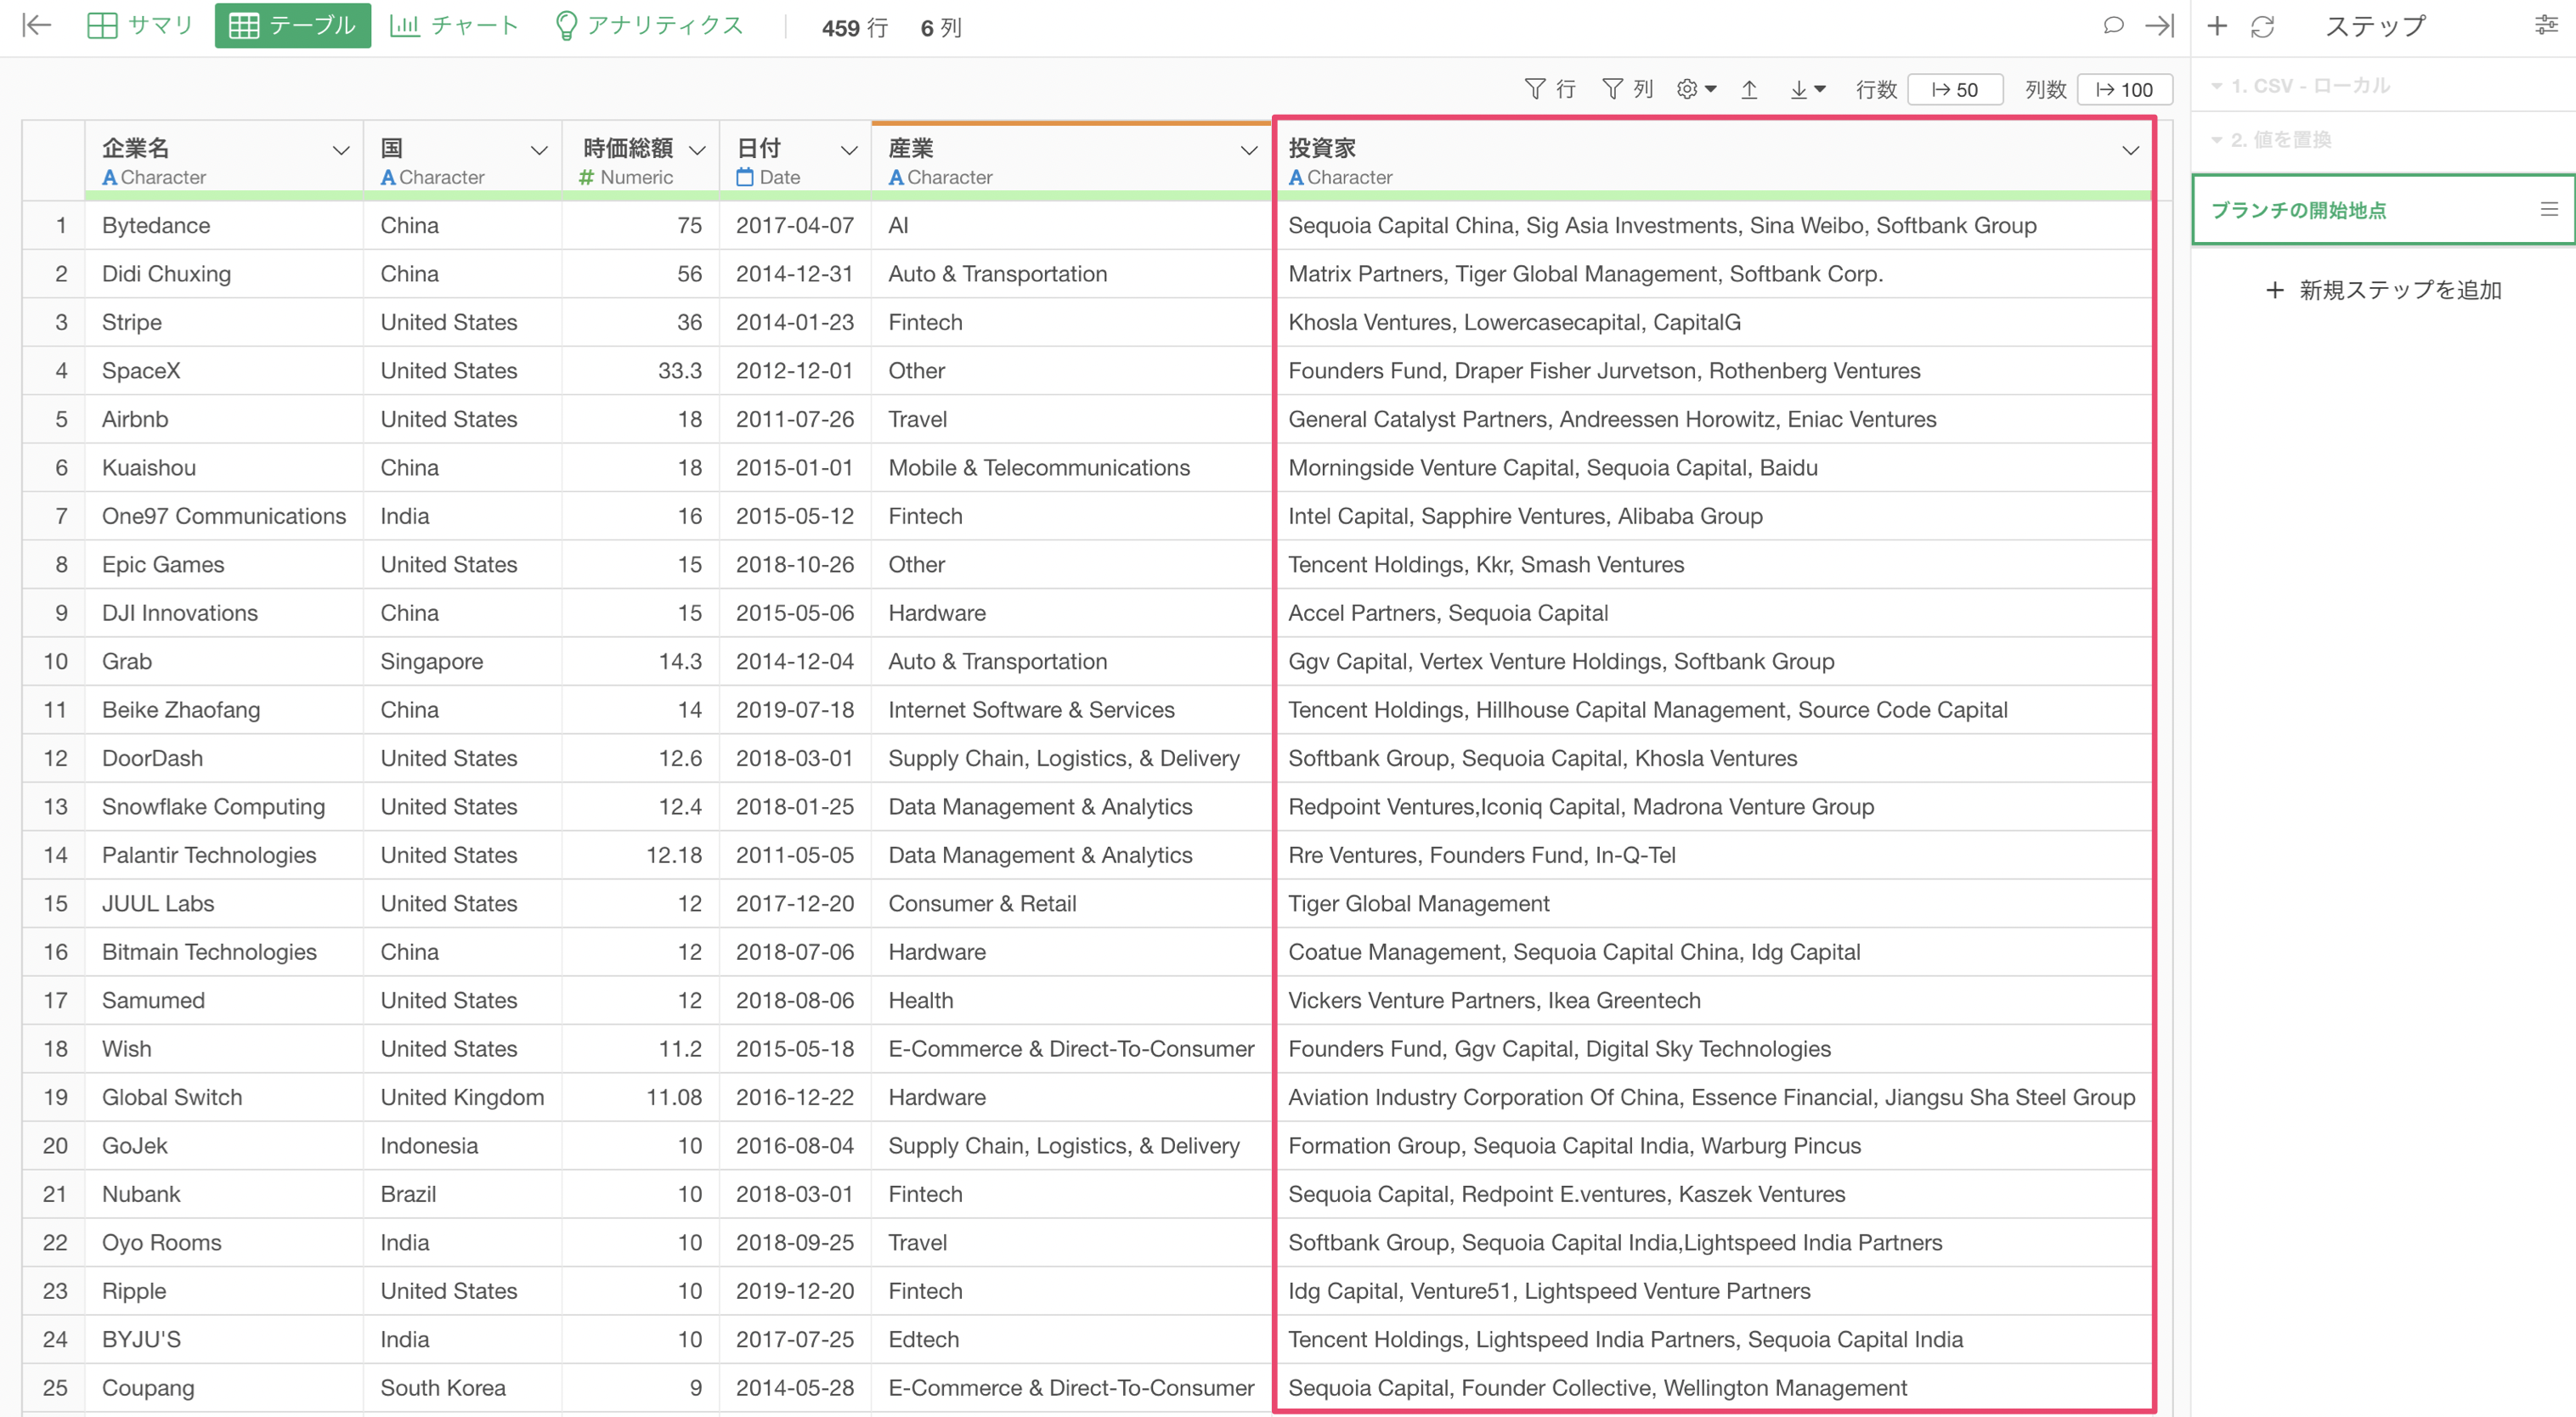Open the 時価総額 column menu
Image resolution: width=2576 pixels, height=1417 pixels.
click(x=698, y=150)
